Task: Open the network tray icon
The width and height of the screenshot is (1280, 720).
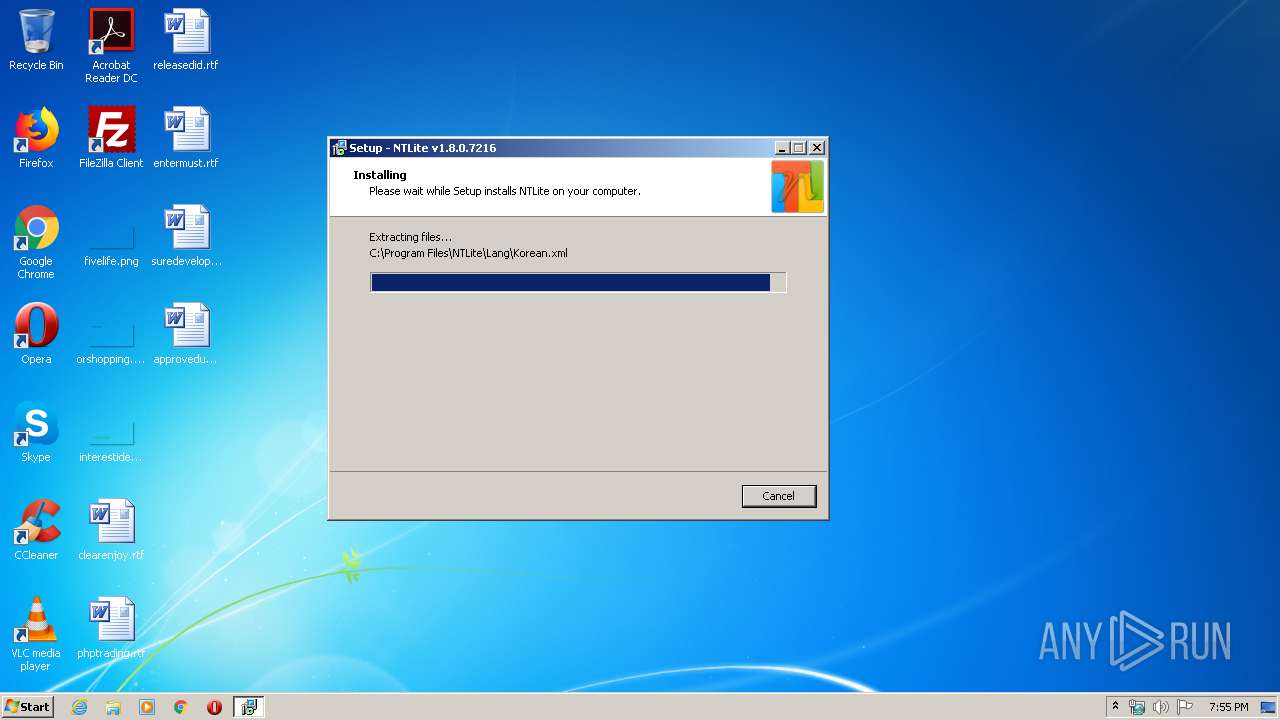Action: (x=1137, y=707)
